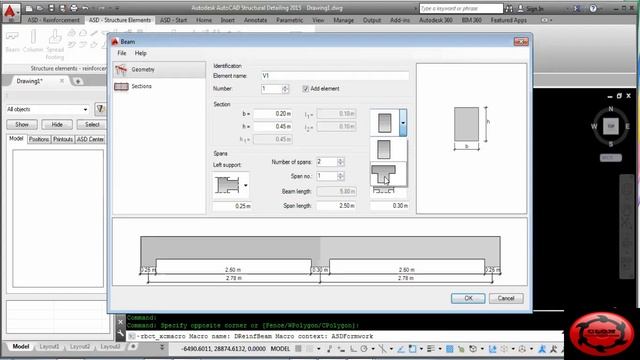Click the Show button in Object Inspector
Screen dimensions: 640x360
click(x=22, y=124)
